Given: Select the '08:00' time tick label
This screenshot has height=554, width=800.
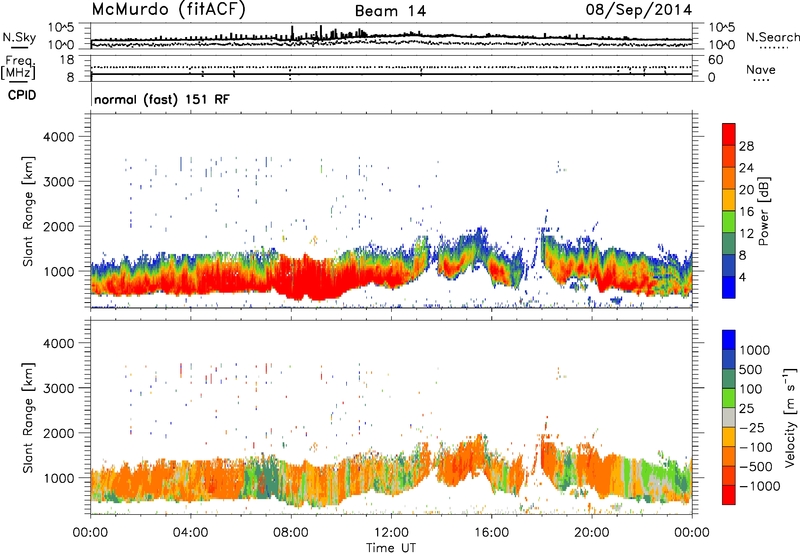Looking at the screenshot, I should point(291,533).
